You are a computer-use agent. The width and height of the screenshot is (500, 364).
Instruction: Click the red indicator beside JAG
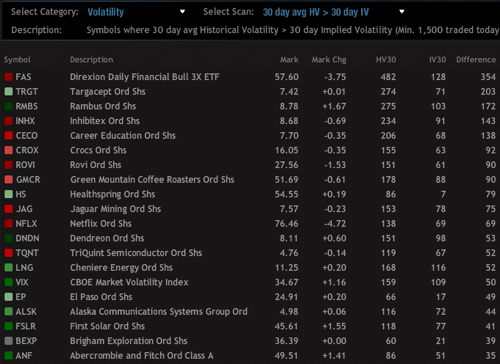point(9,209)
